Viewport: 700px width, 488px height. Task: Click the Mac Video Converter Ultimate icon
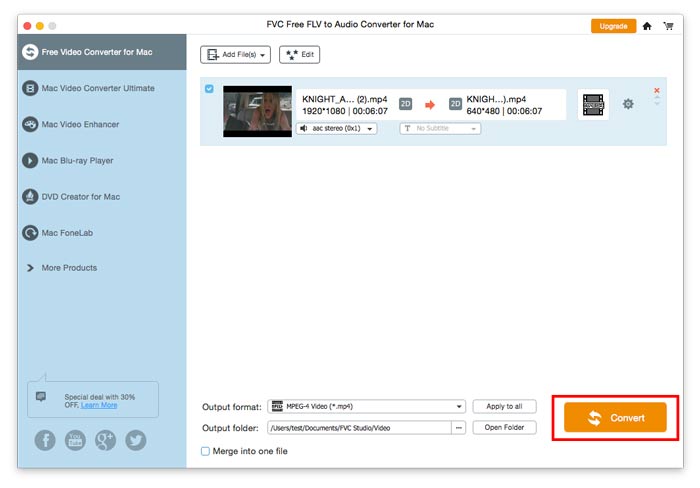tap(30, 88)
